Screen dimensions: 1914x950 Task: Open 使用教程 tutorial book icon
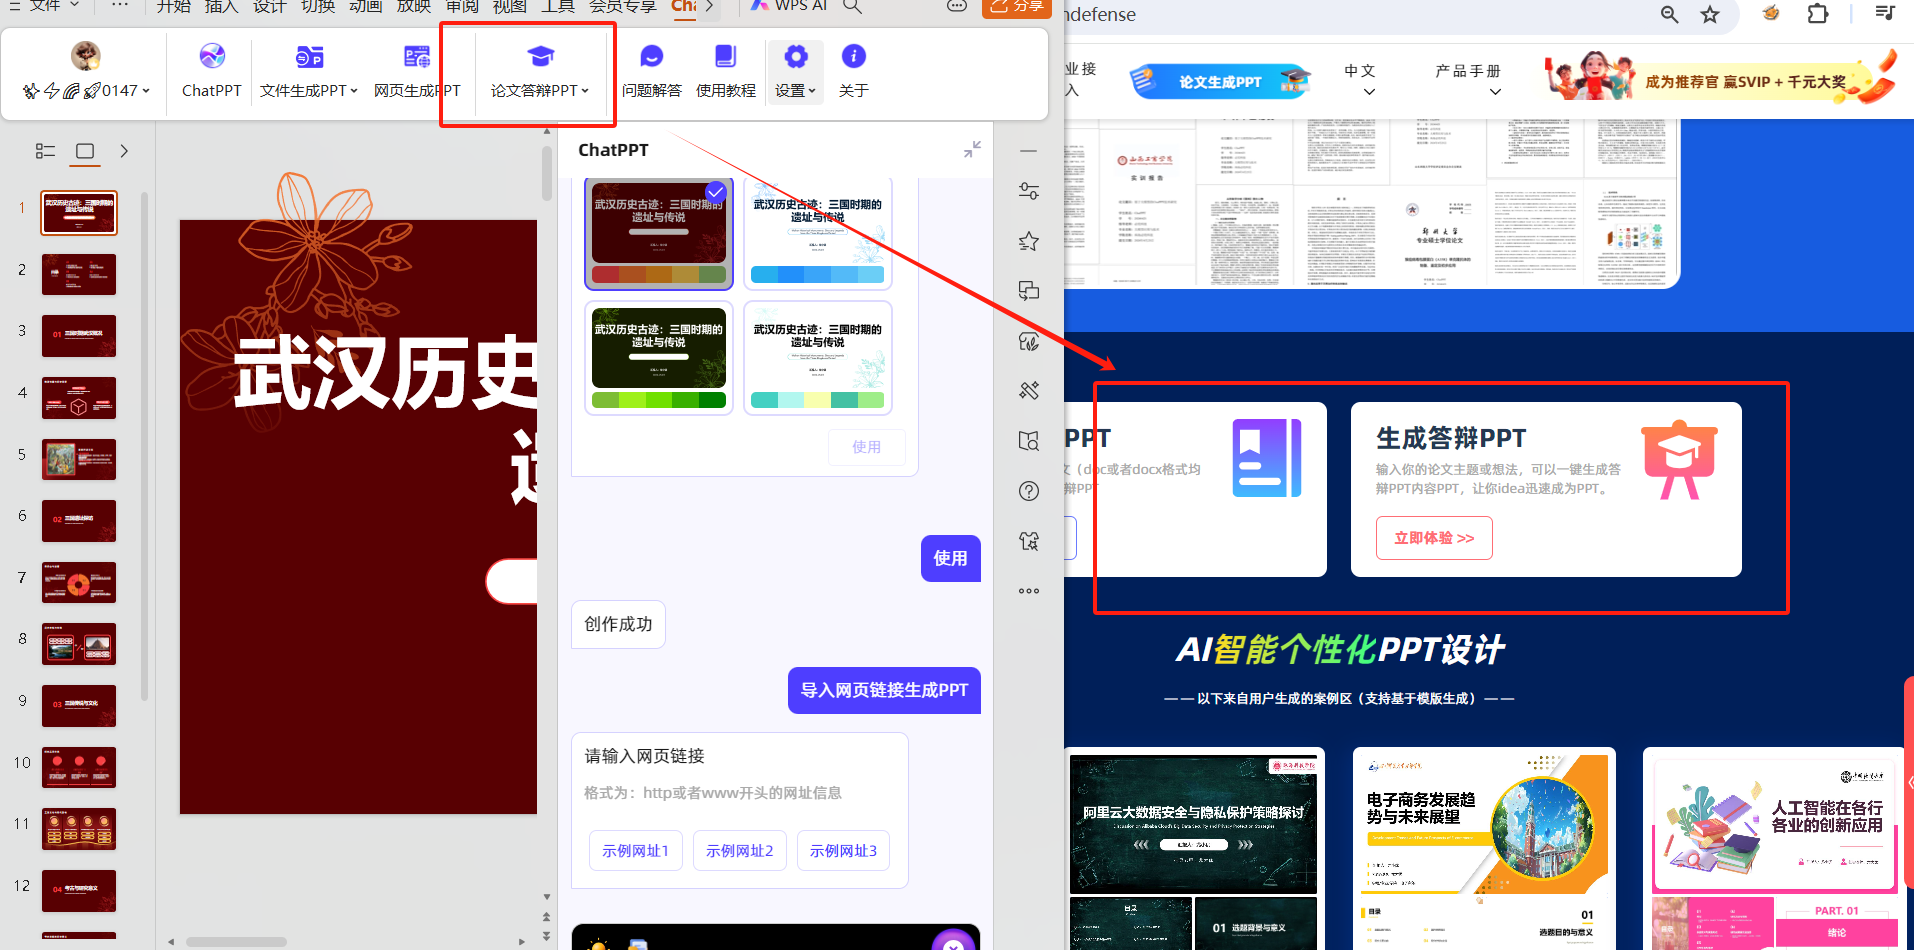coord(726,56)
